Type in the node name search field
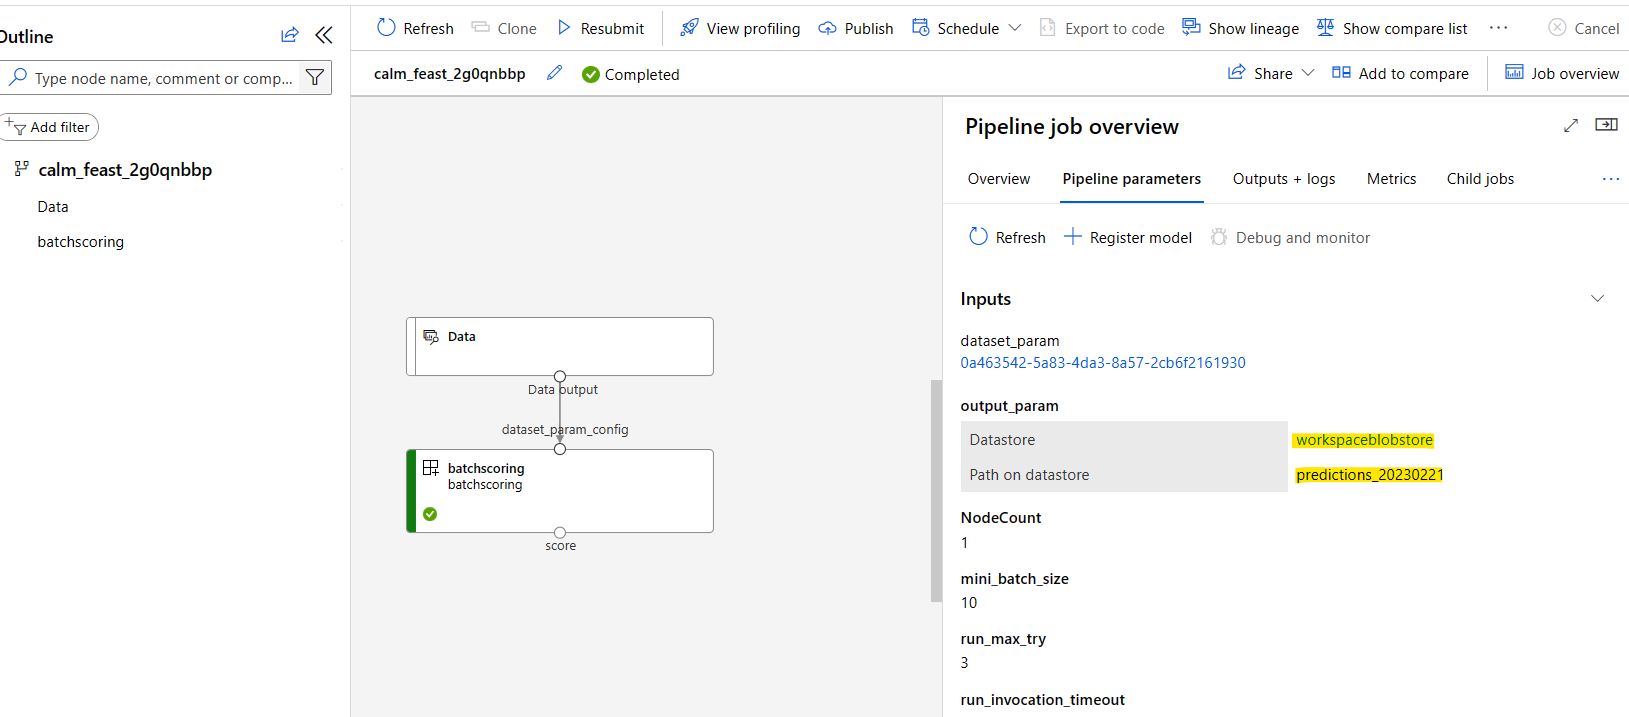 pyautogui.click(x=162, y=78)
